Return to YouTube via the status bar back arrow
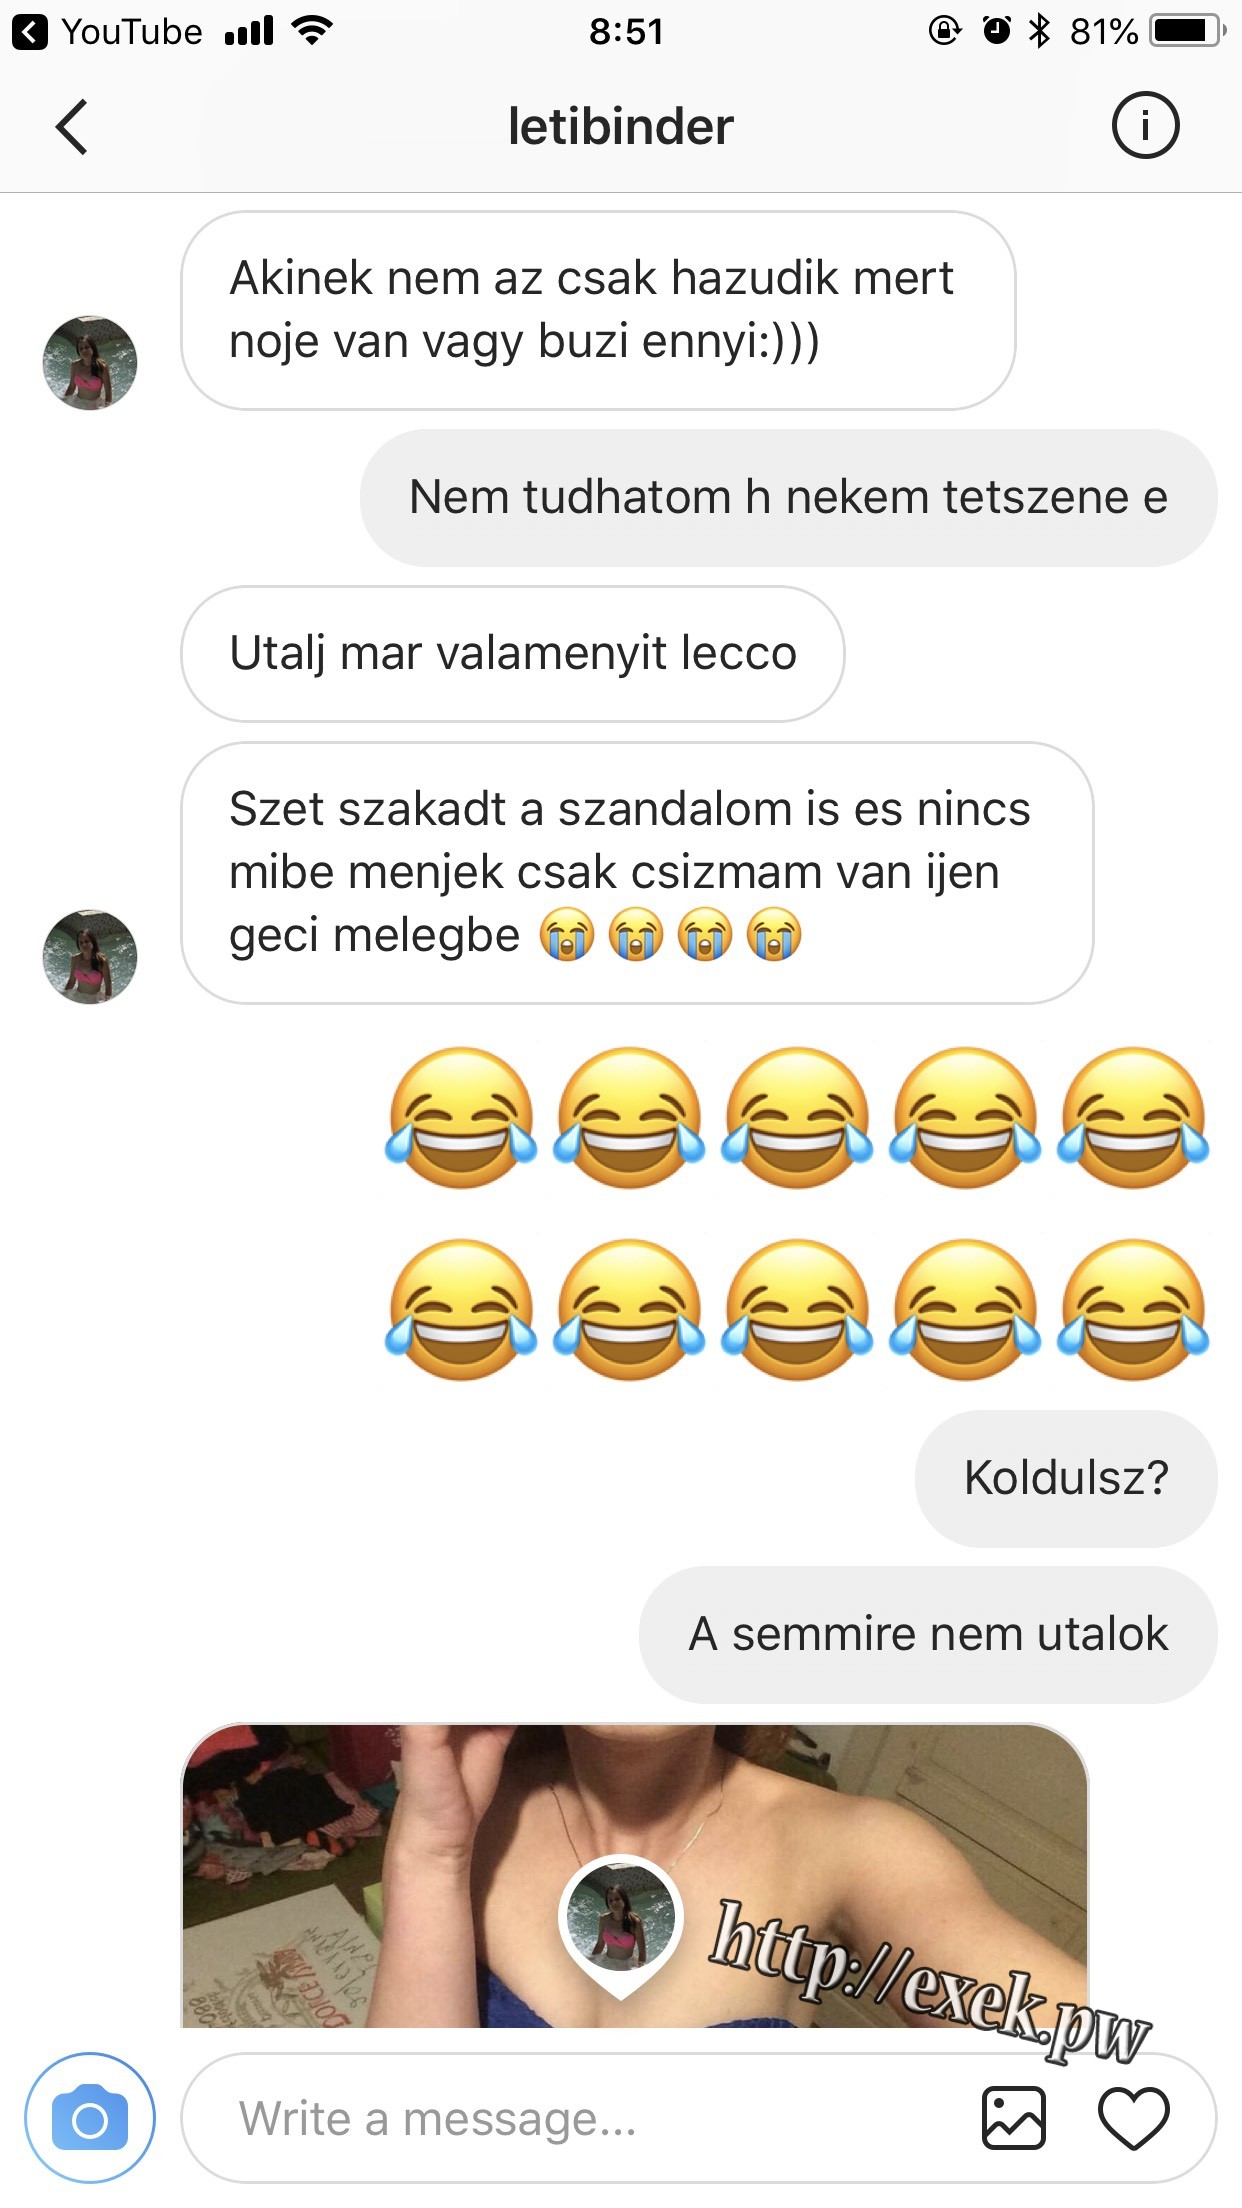1242x2208 pixels. point(30,32)
